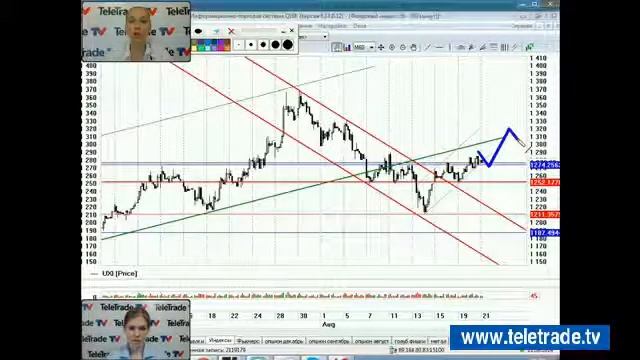
Task: Choose the smallest brush size dot
Action: click(239, 45)
